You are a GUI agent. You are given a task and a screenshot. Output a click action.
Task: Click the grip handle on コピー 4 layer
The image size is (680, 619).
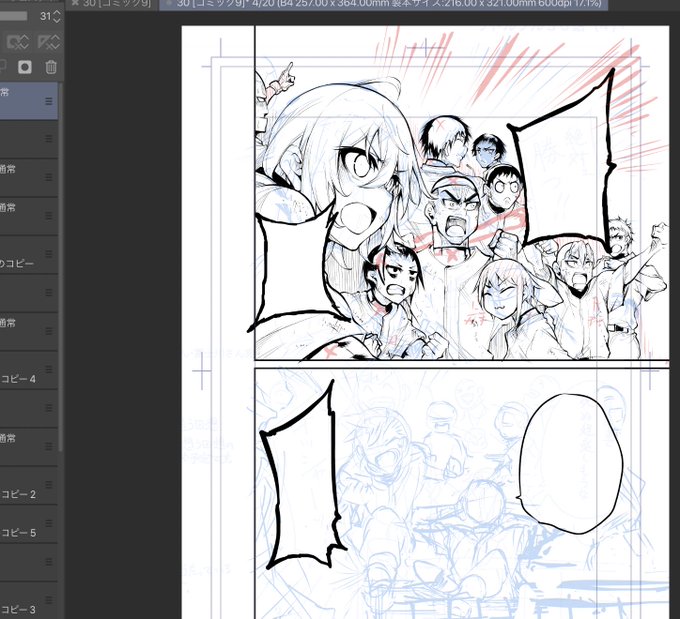pyautogui.click(x=49, y=369)
